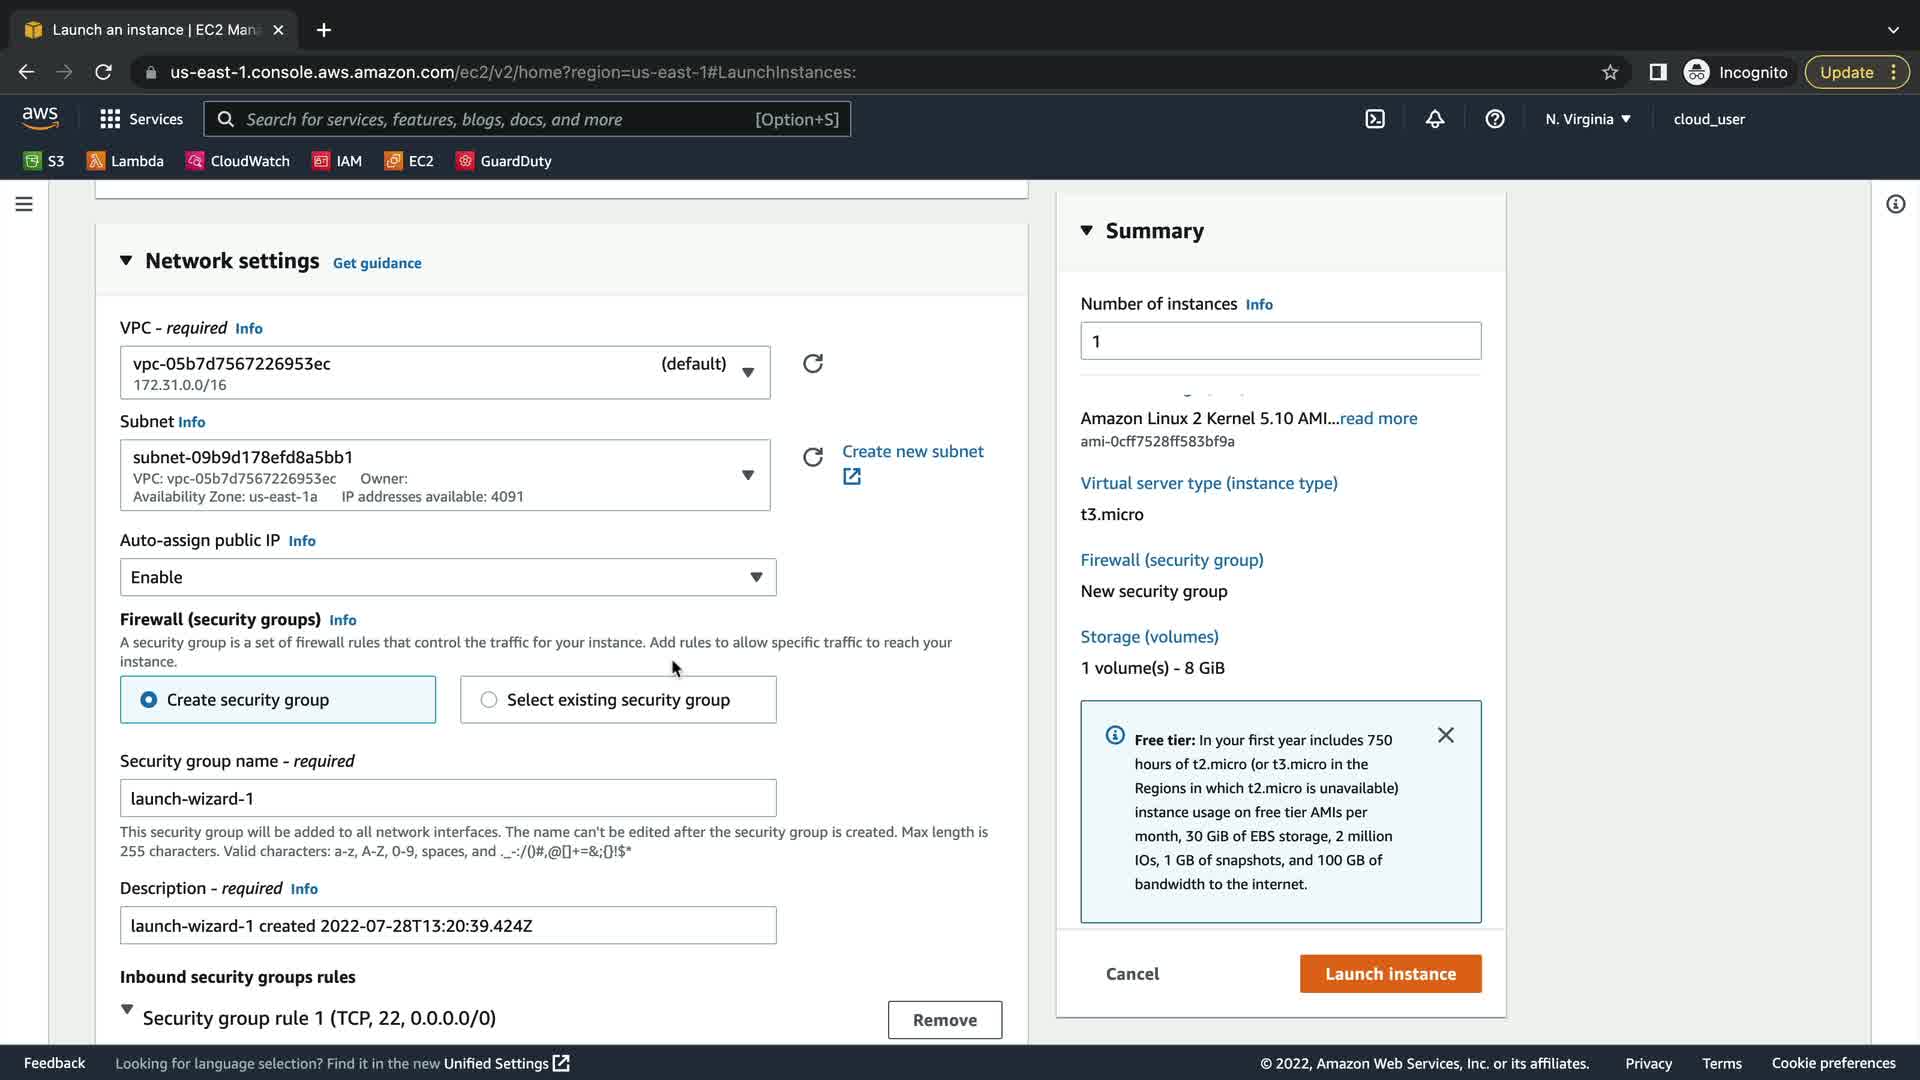Image resolution: width=1920 pixels, height=1080 pixels.
Task: Collapse the Network settings section
Action: point(126,261)
